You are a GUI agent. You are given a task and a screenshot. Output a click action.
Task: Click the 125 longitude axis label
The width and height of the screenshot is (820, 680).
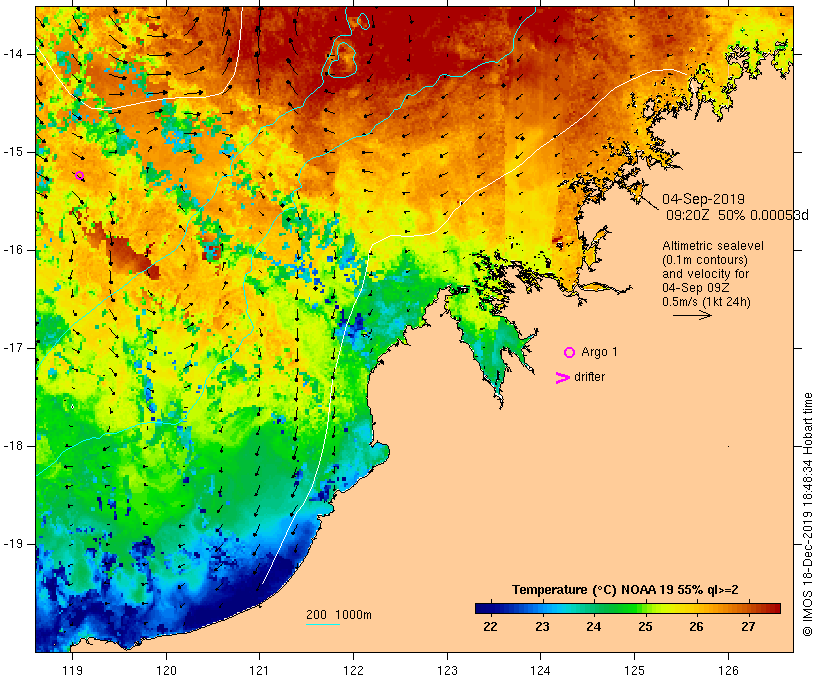point(634,670)
